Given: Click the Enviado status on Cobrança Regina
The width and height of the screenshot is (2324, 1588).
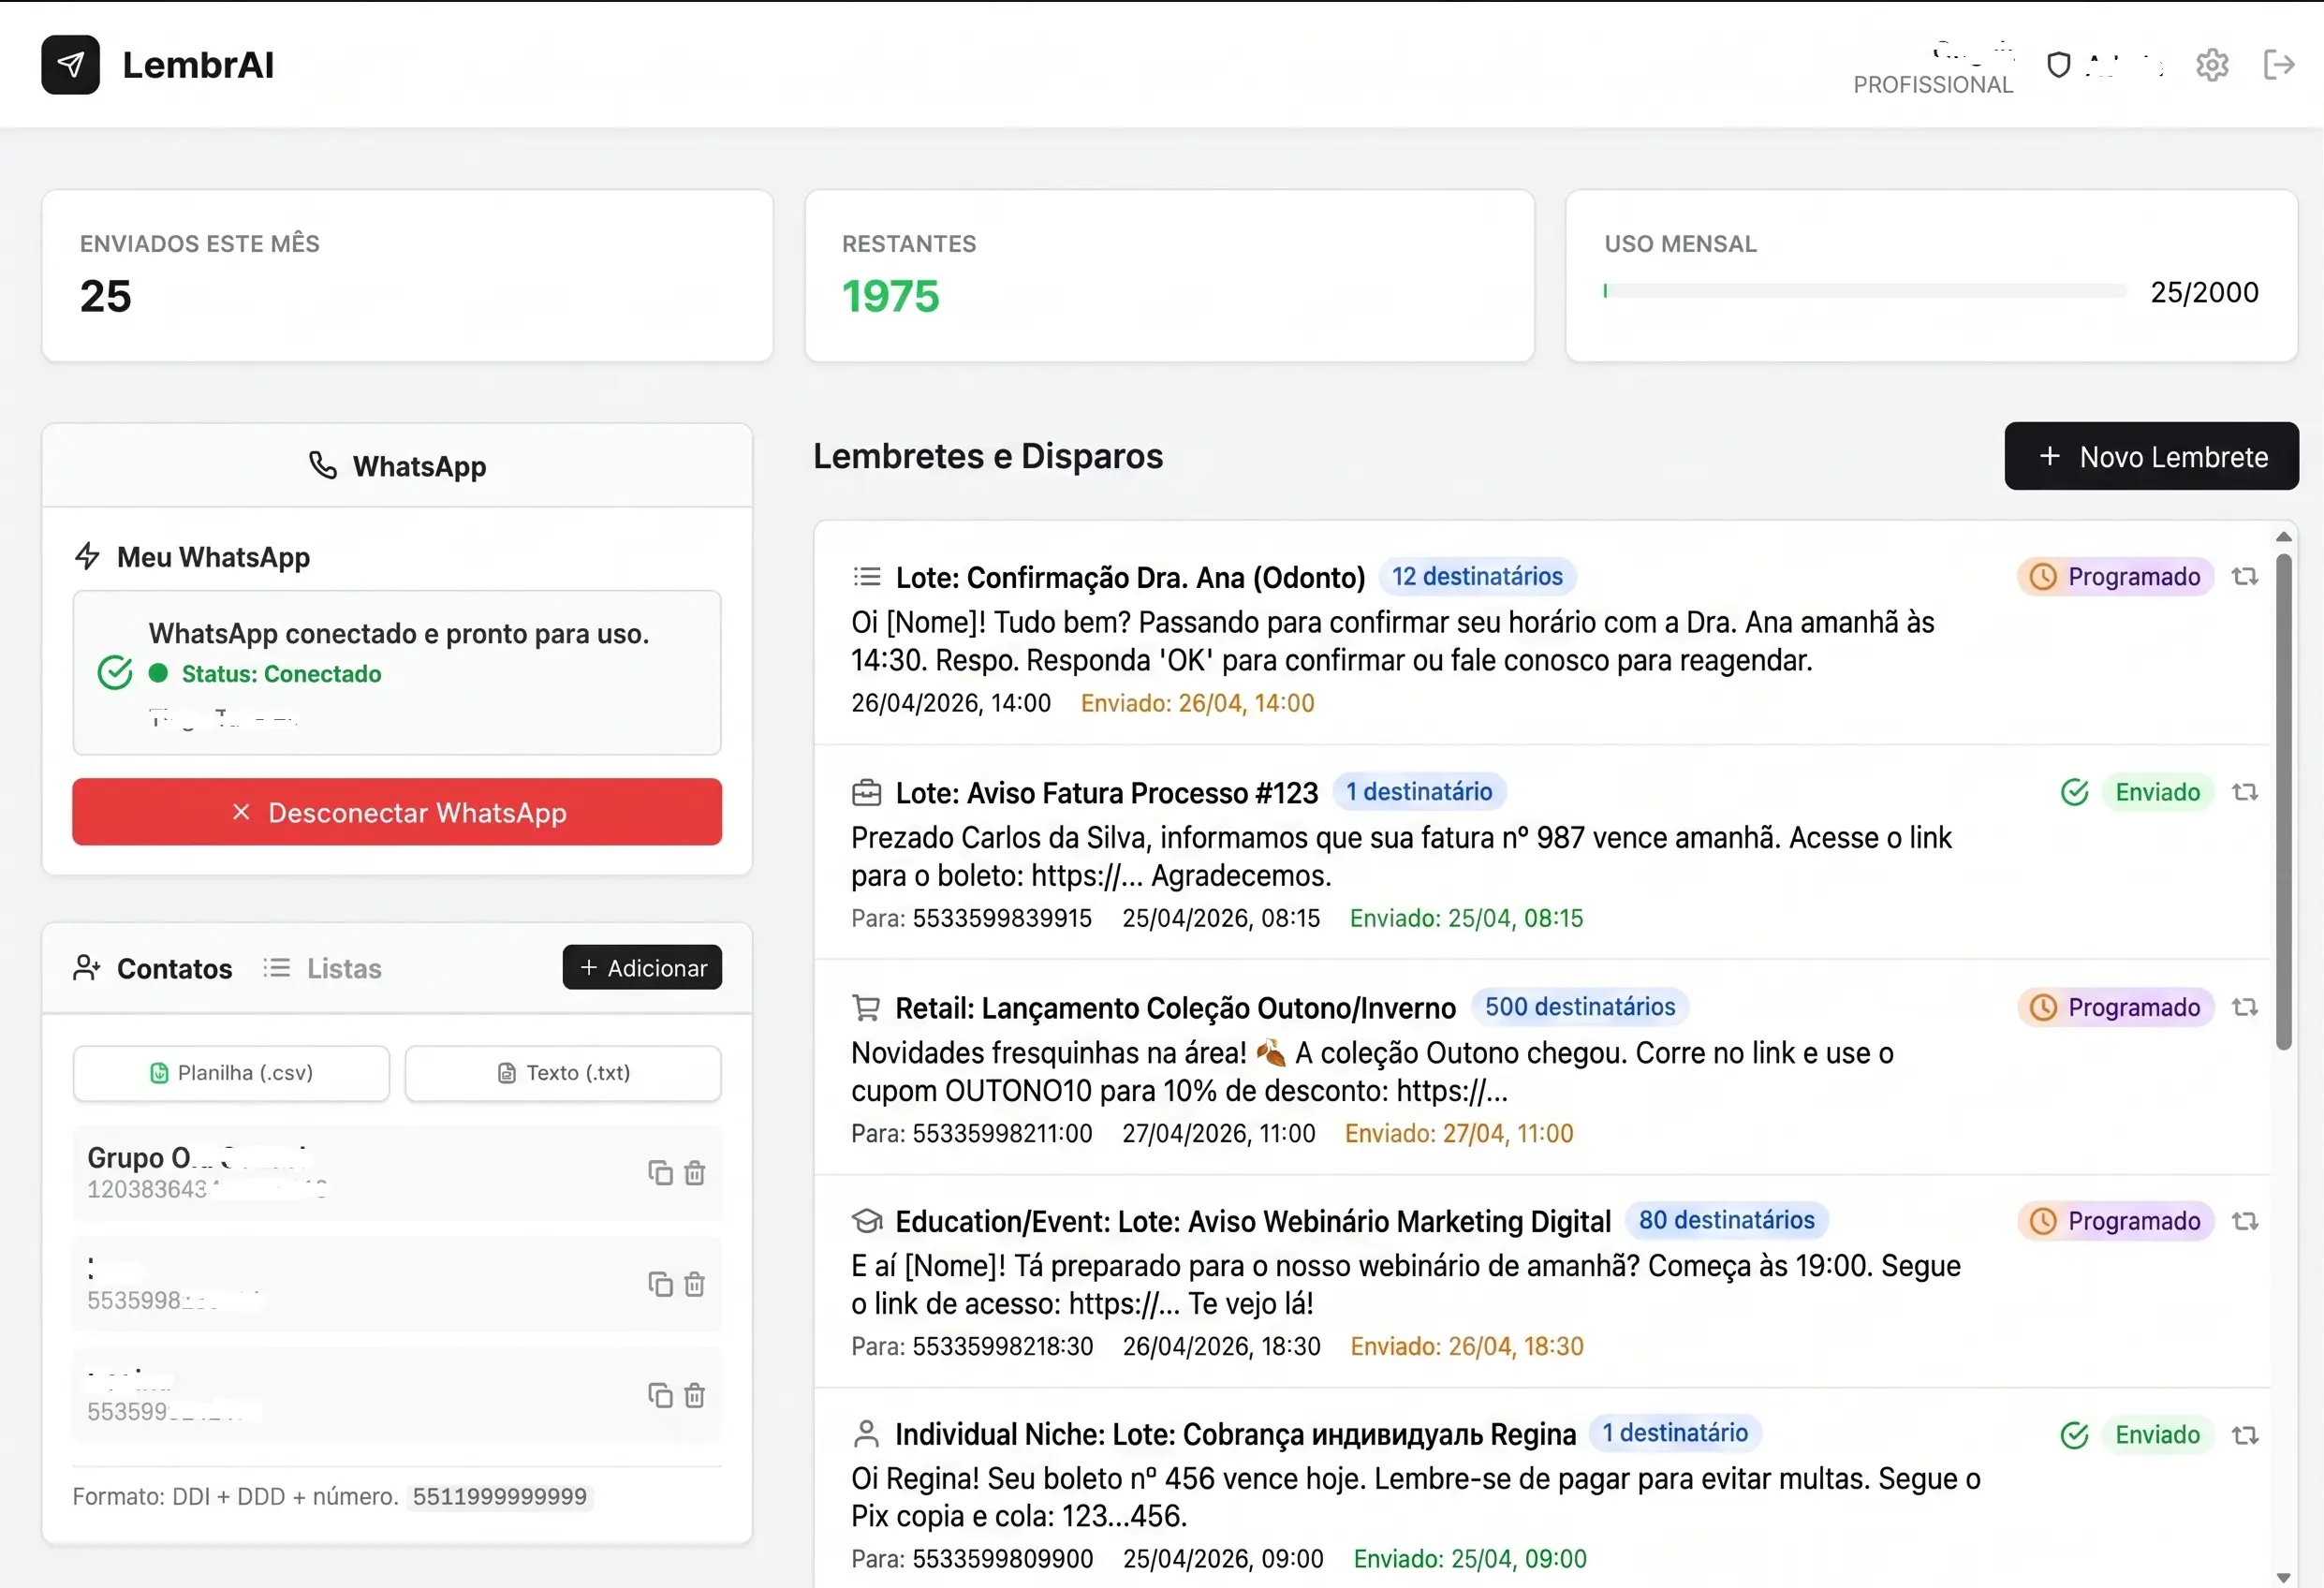Looking at the screenshot, I should coord(2157,1435).
